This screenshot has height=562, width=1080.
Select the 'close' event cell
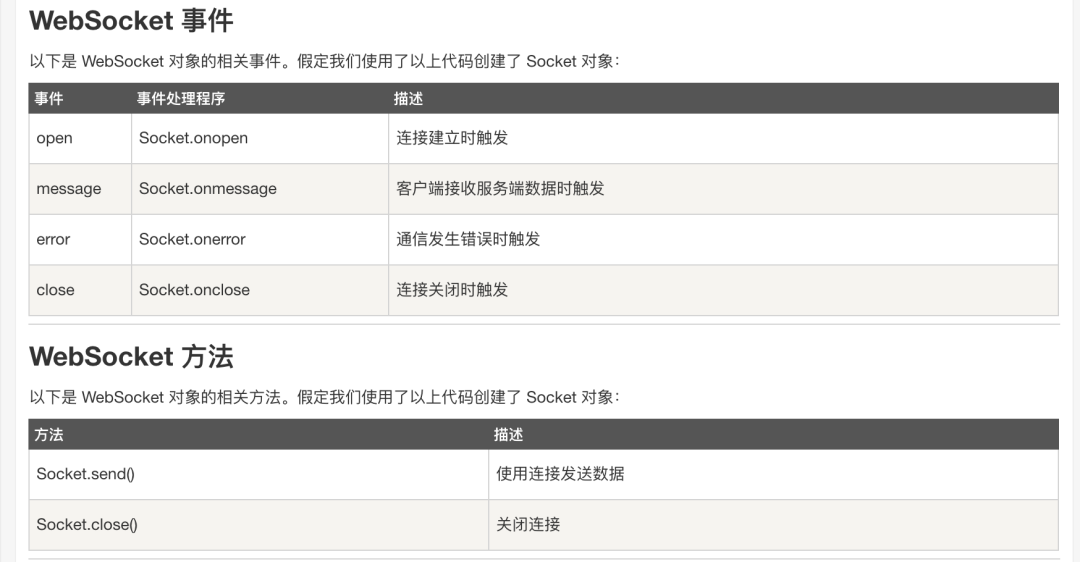click(80, 290)
